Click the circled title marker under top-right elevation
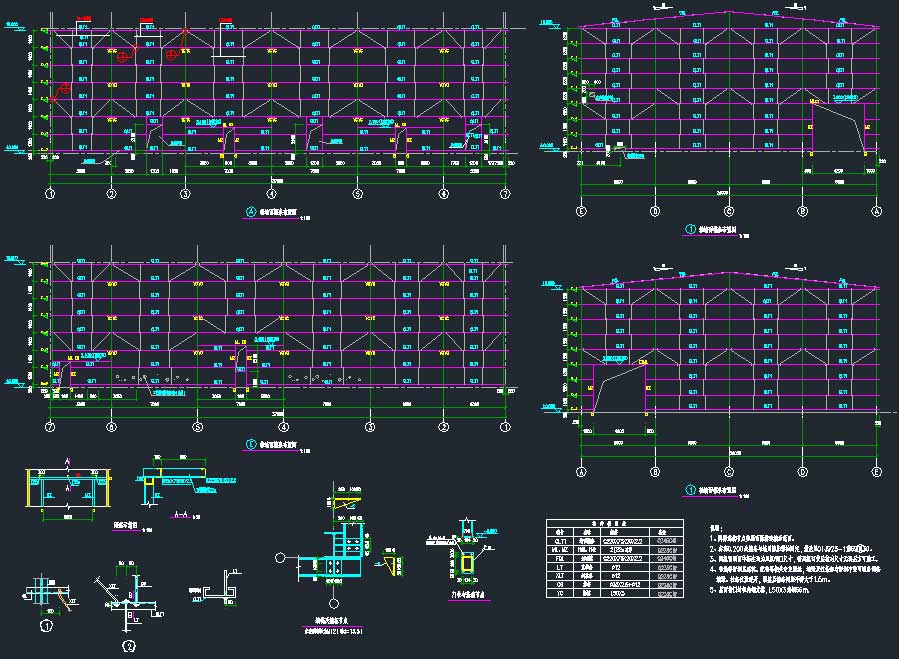 pyautogui.click(x=690, y=229)
